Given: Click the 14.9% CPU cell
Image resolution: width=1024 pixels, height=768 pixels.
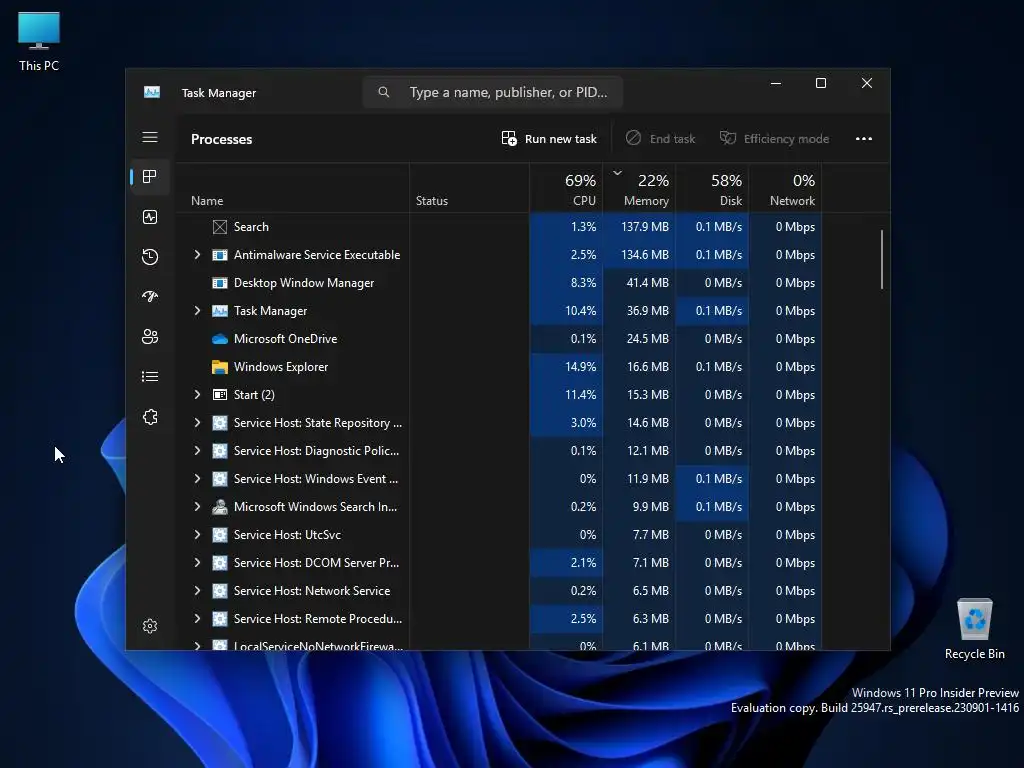Looking at the screenshot, I should pyautogui.click(x=566, y=367).
